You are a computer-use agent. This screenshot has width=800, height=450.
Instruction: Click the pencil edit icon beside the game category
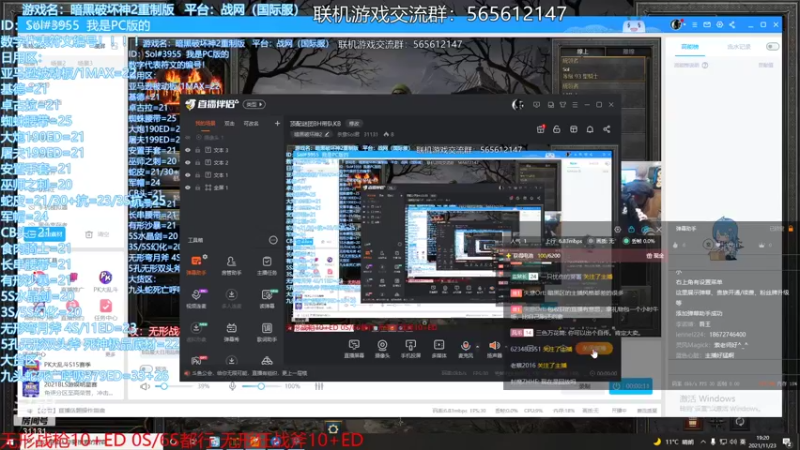[x=327, y=134]
